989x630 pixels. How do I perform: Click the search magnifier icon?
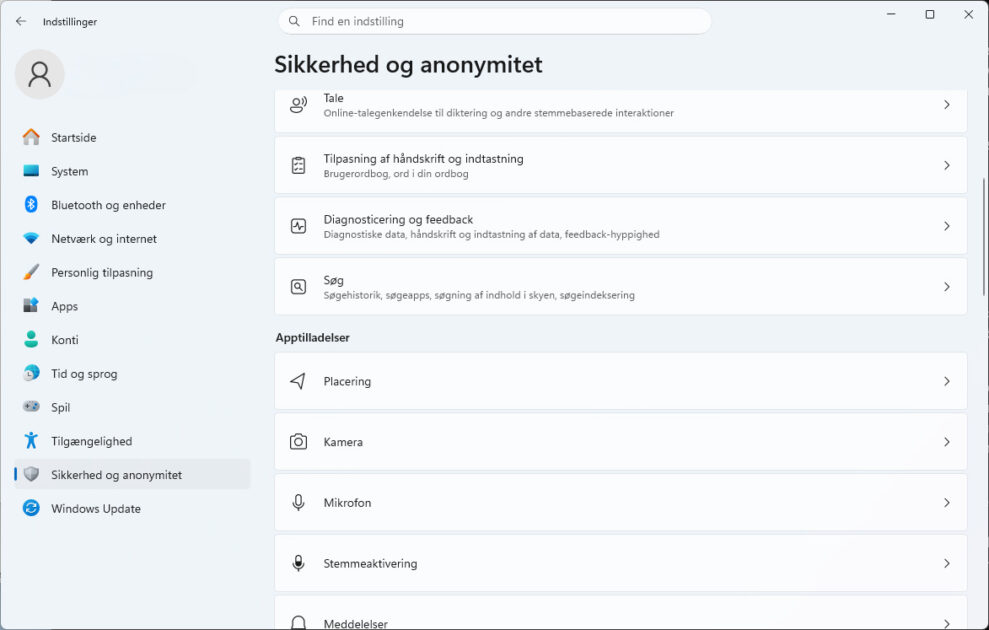[x=294, y=21]
